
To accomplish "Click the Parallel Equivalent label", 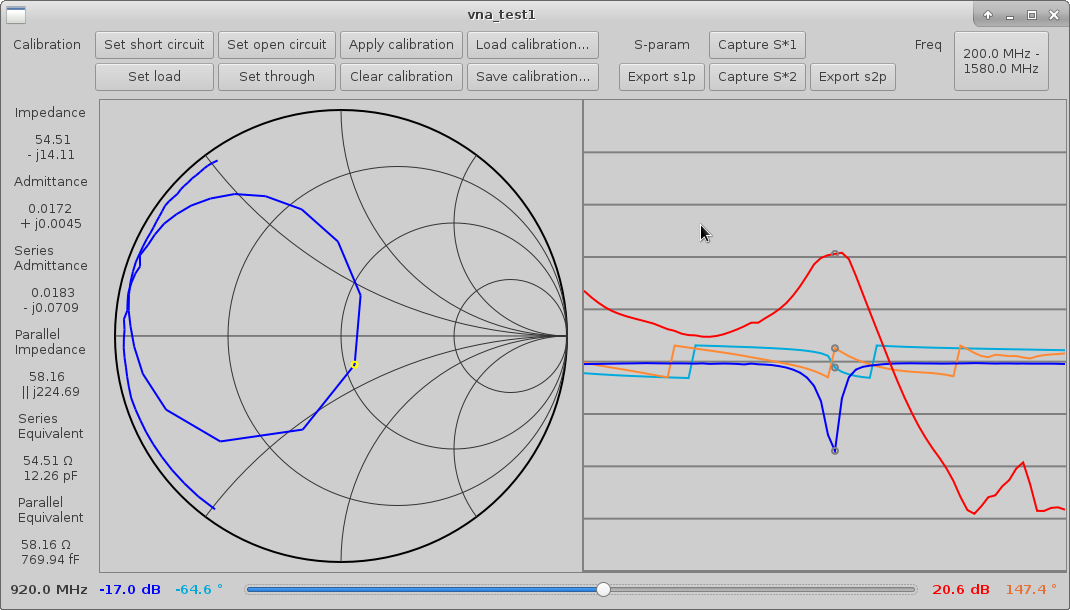I will click(50, 510).
